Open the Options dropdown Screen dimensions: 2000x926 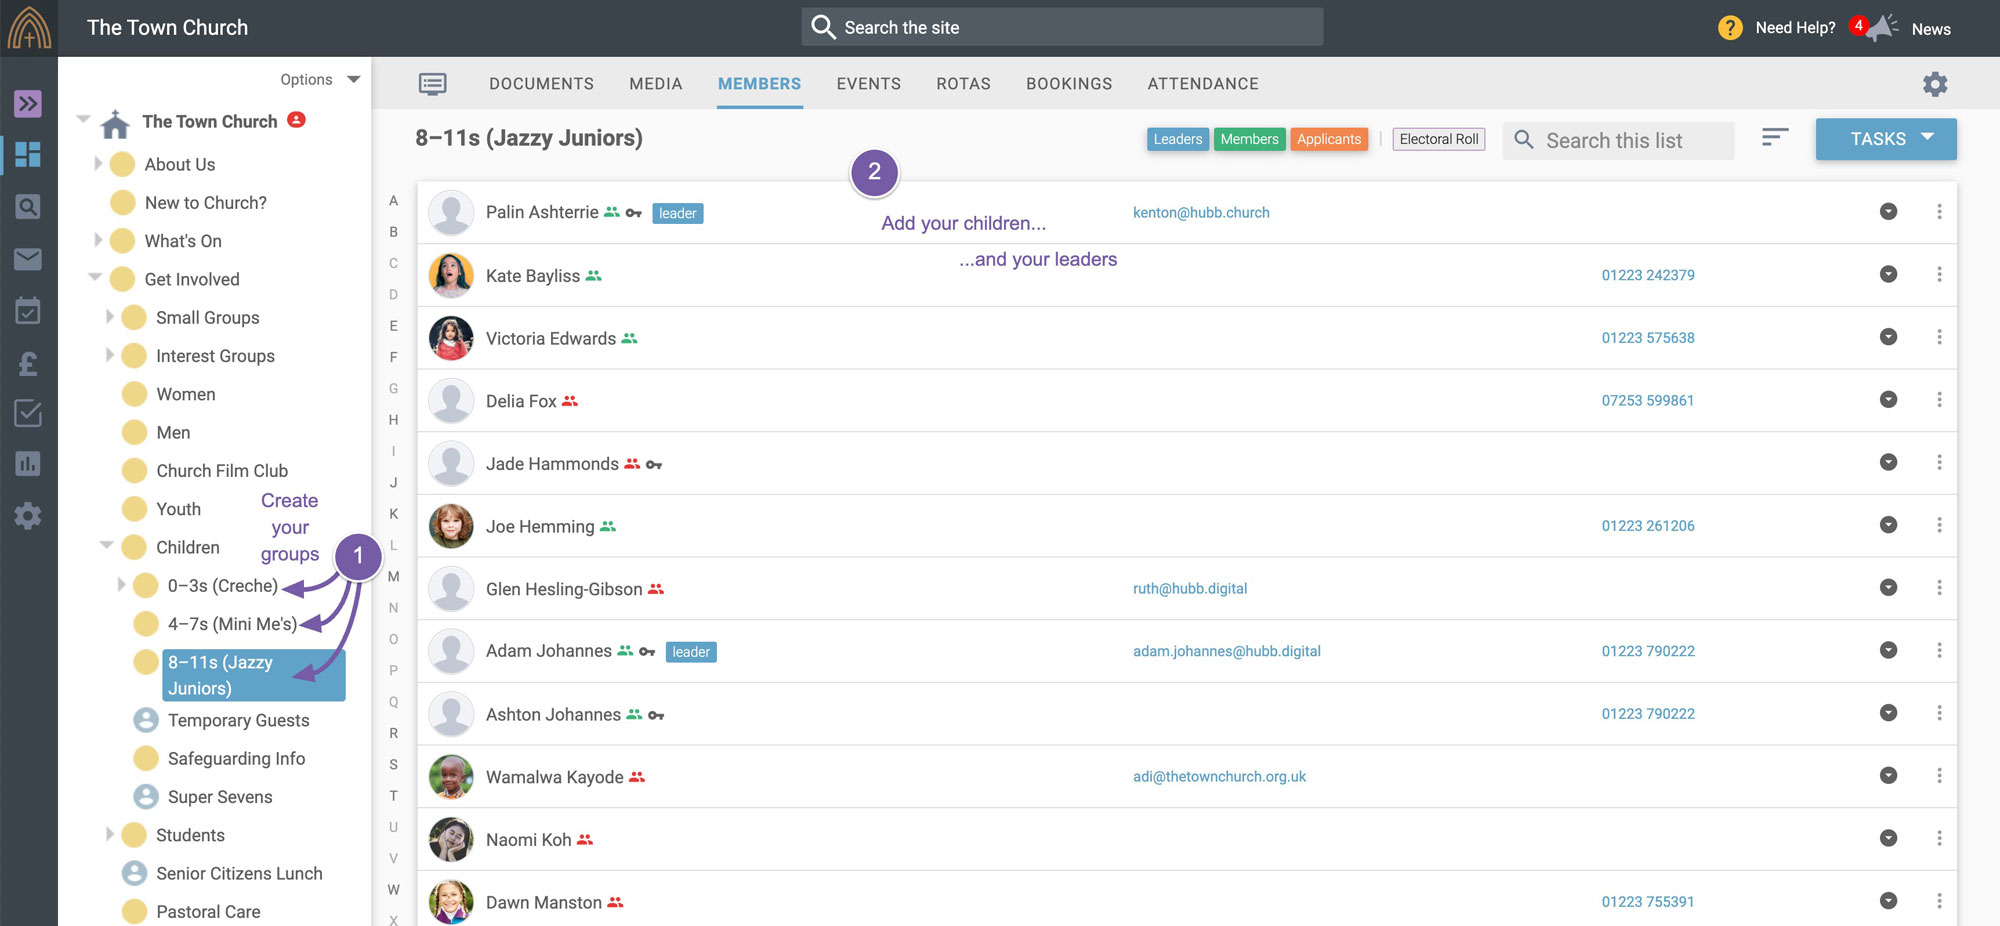tap(319, 79)
